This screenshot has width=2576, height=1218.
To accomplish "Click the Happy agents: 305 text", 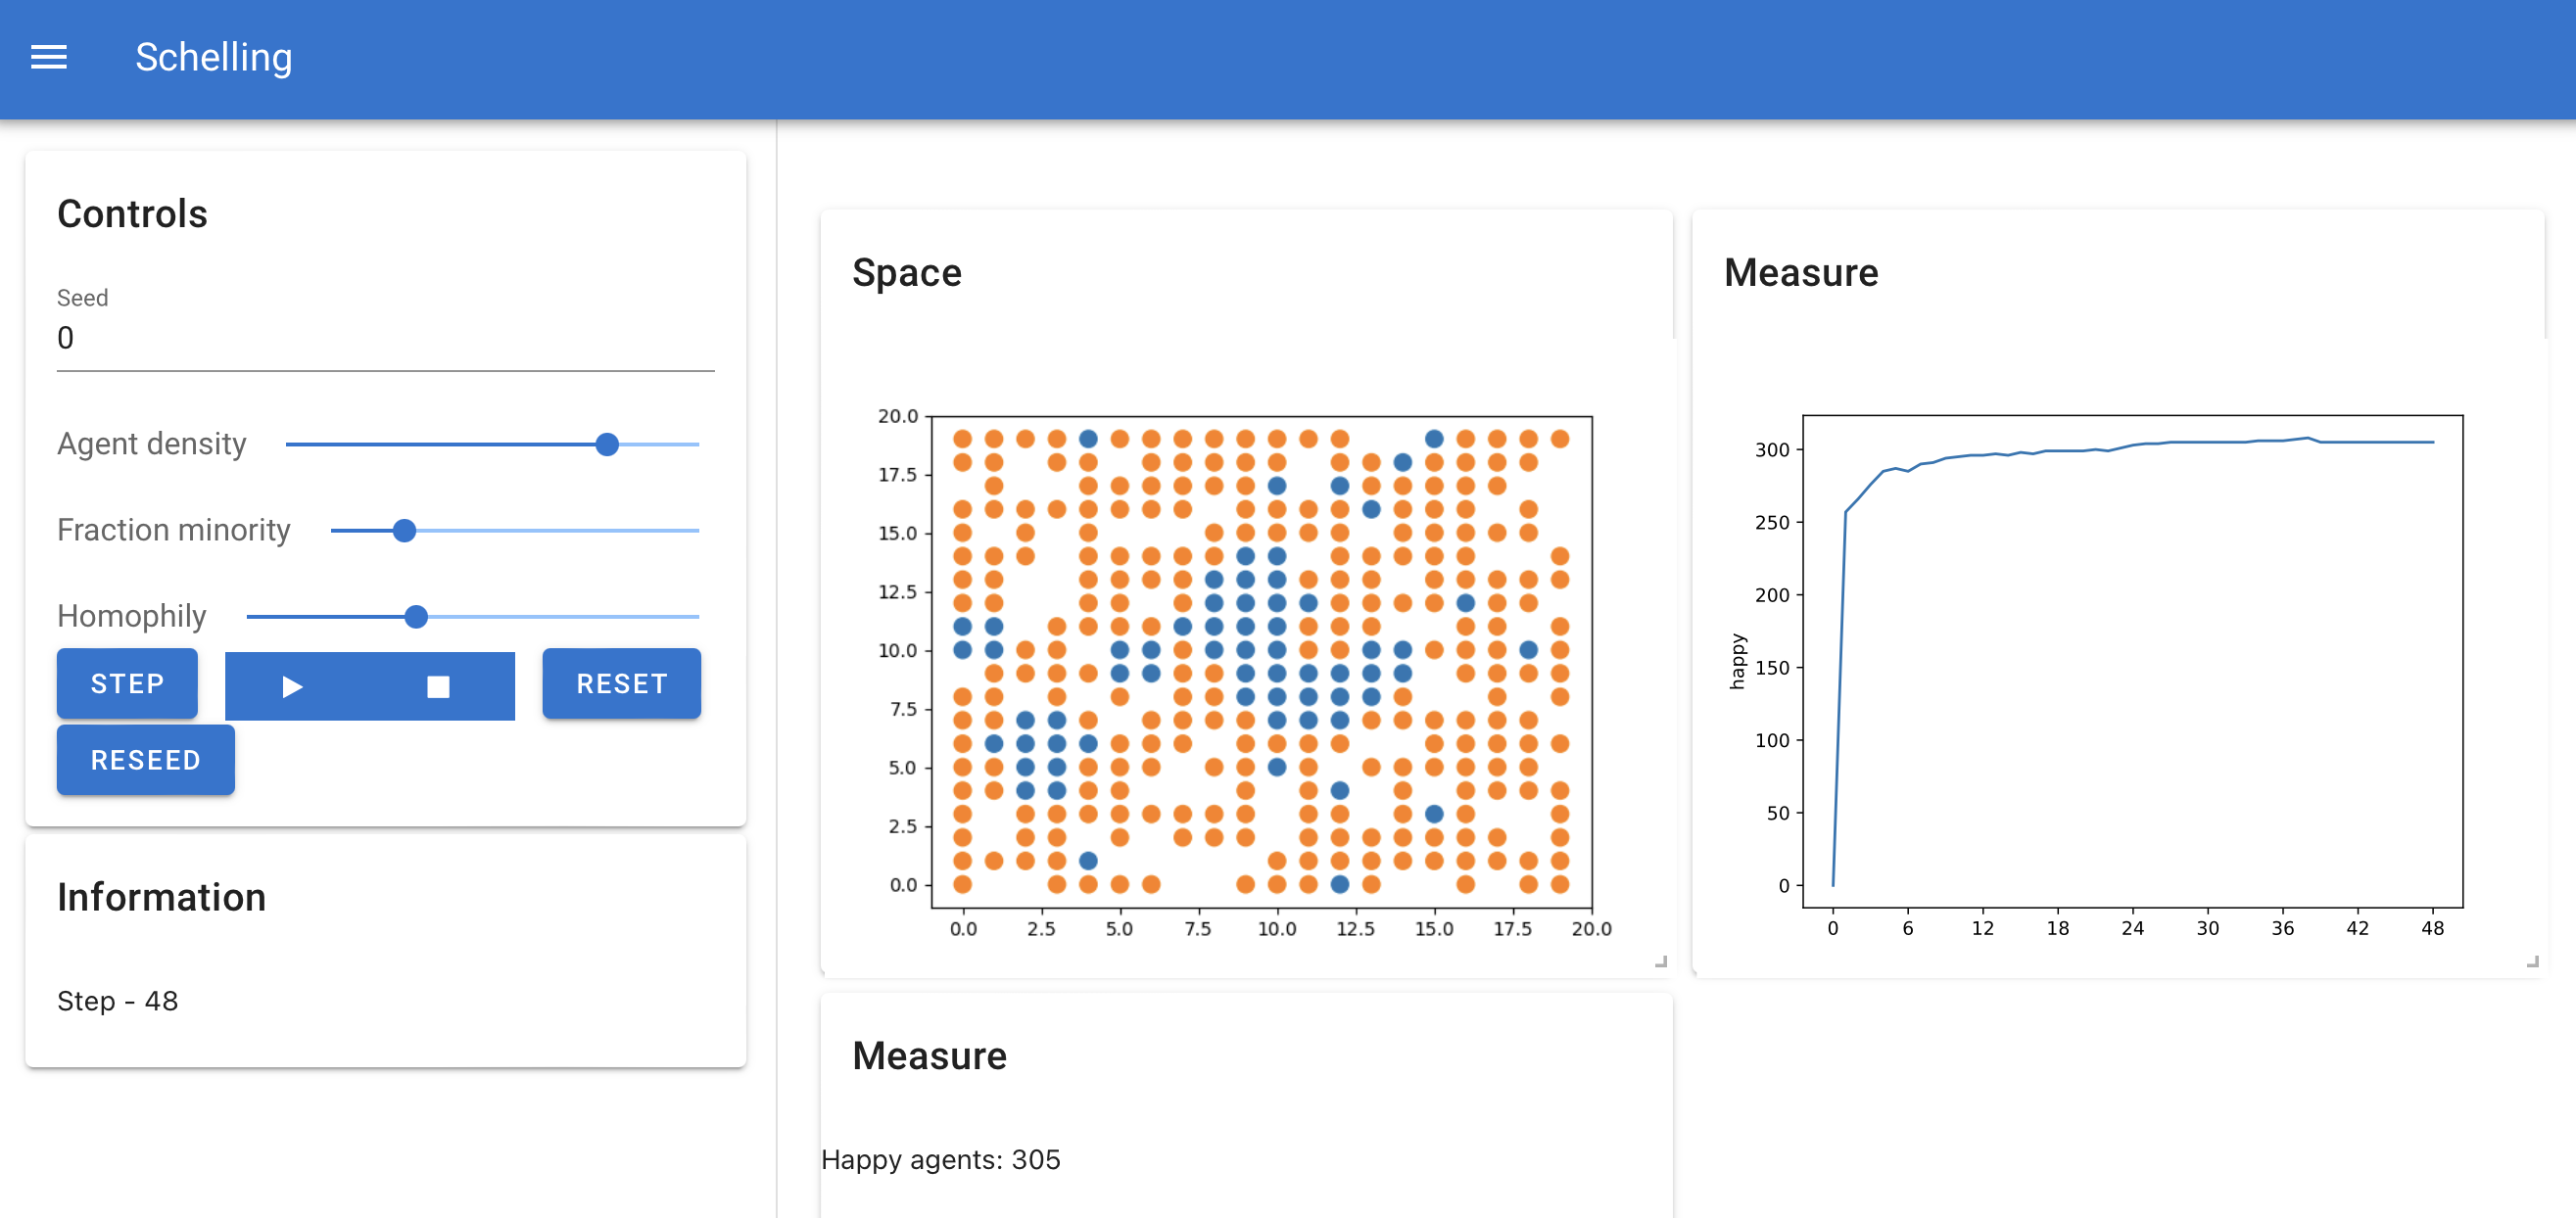I will 940,1160.
